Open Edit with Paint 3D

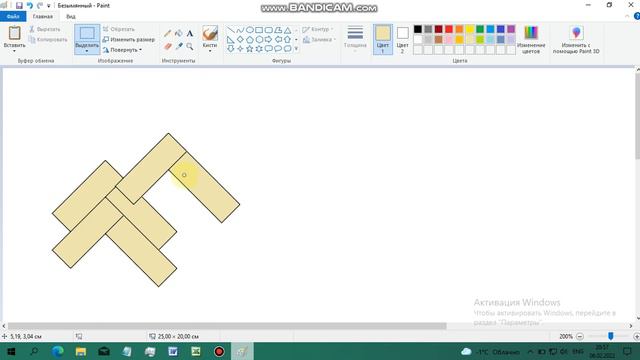pos(576,40)
